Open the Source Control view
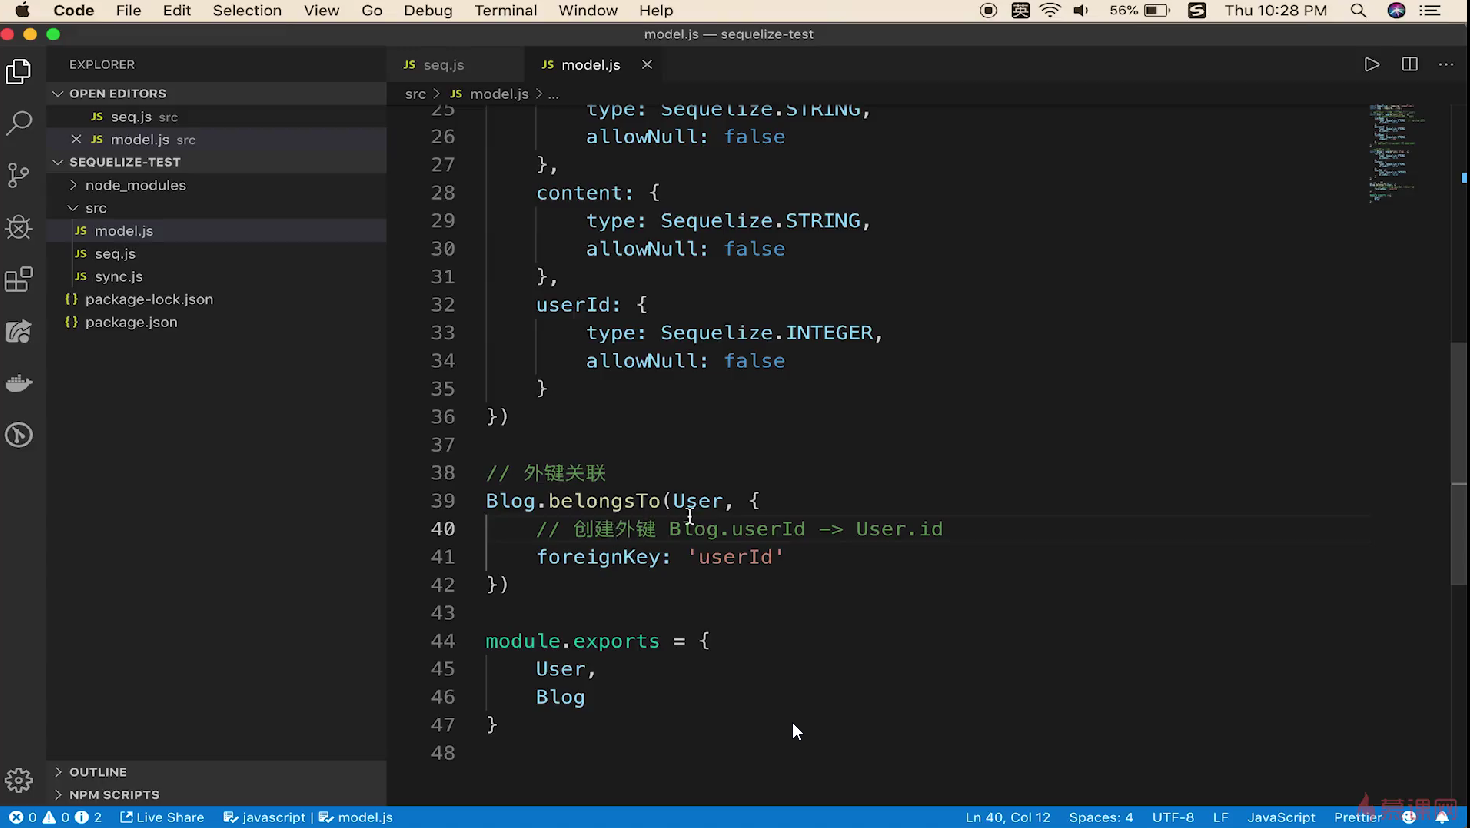This screenshot has height=828, width=1470. coord(19,175)
